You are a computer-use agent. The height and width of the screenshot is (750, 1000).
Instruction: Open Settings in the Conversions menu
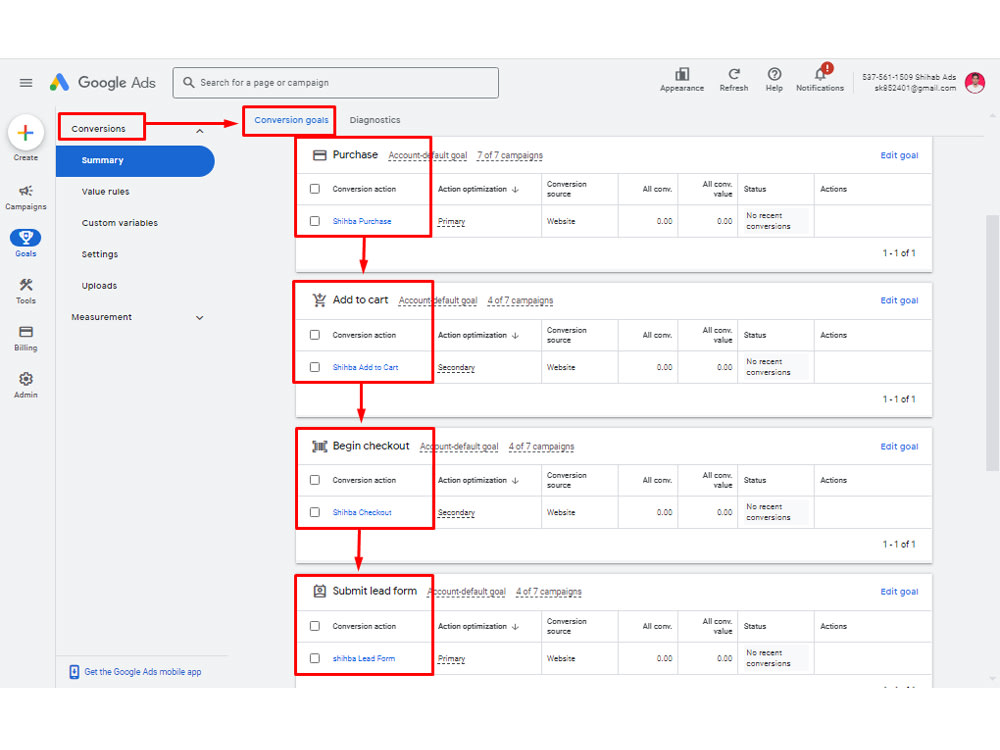click(99, 254)
